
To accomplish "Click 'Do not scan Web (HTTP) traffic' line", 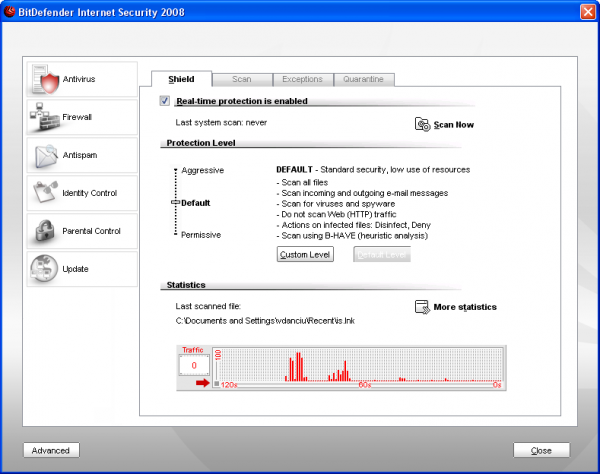I will (336, 214).
